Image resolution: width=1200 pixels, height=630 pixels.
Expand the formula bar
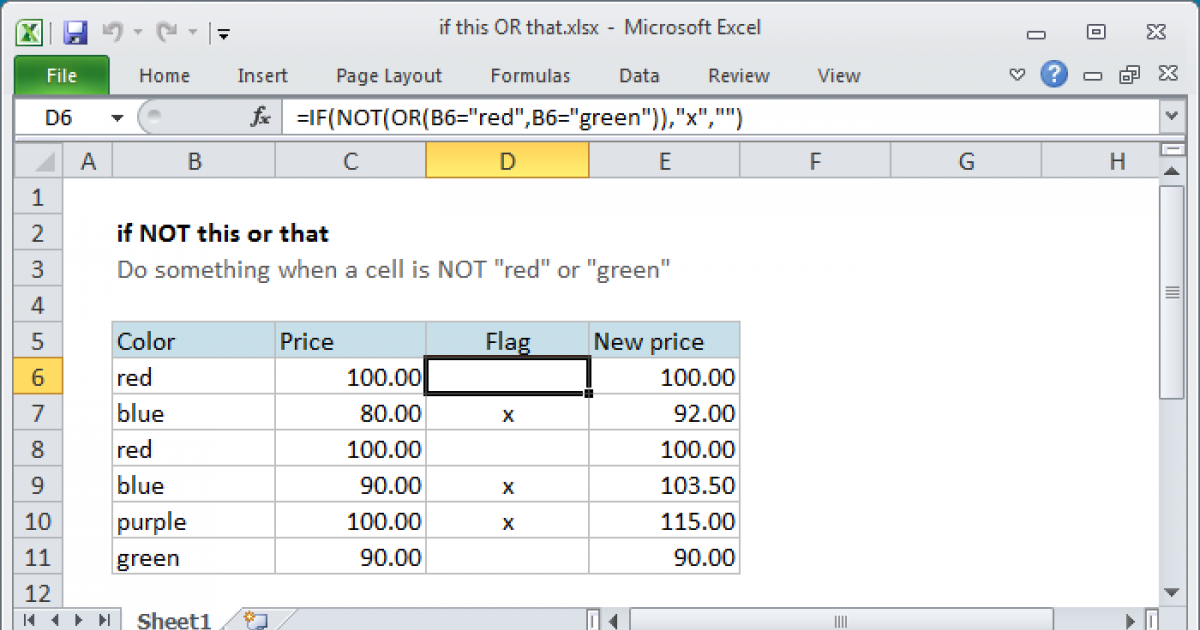pyautogui.click(x=1172, y=117)
